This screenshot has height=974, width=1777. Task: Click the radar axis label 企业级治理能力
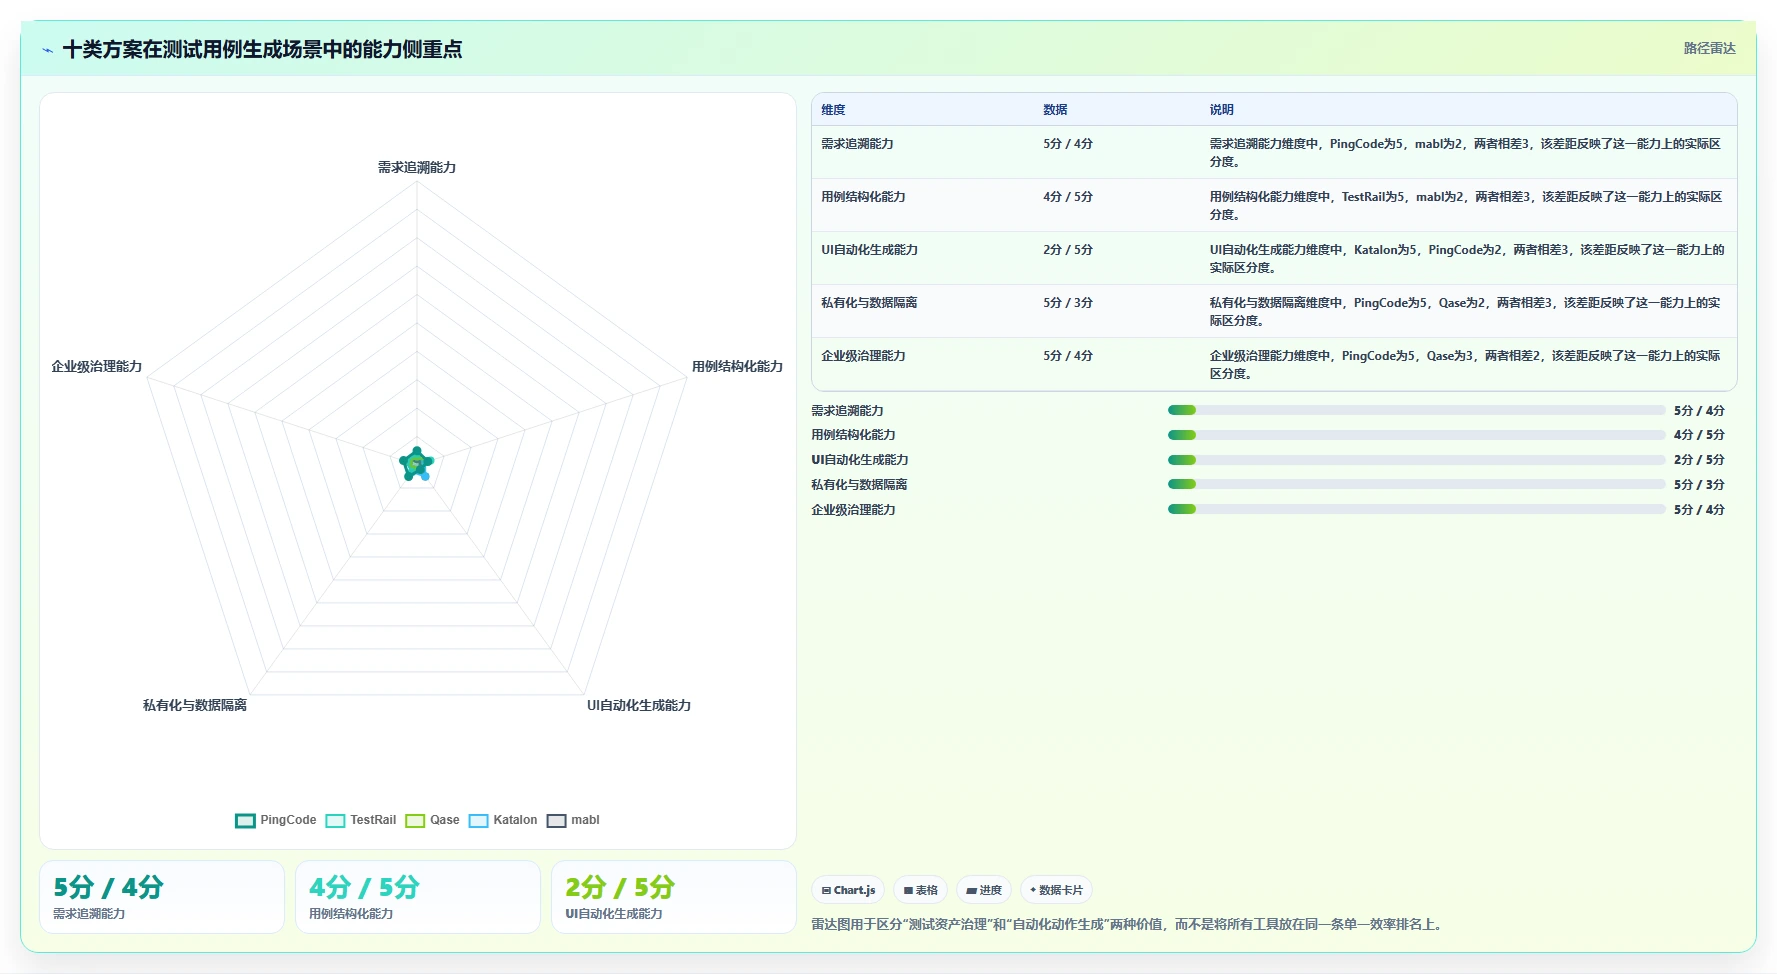(97, 366)
